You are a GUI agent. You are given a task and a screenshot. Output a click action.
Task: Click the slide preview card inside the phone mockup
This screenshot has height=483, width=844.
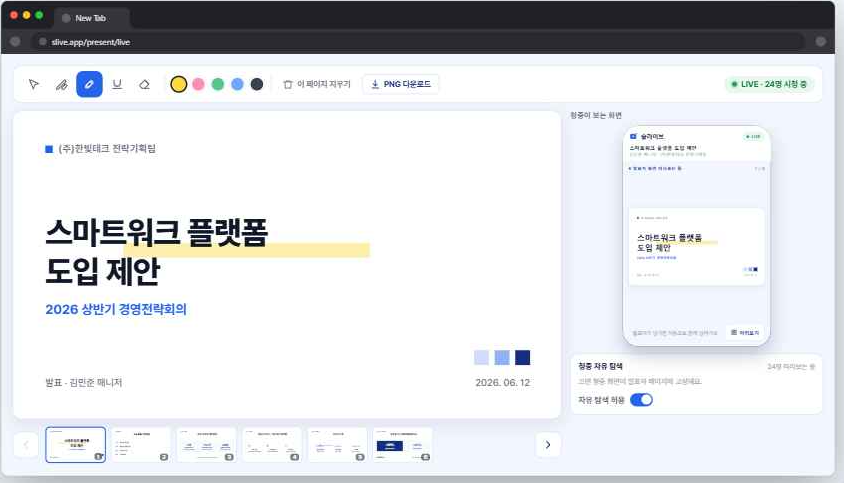(x=697, y=247)
